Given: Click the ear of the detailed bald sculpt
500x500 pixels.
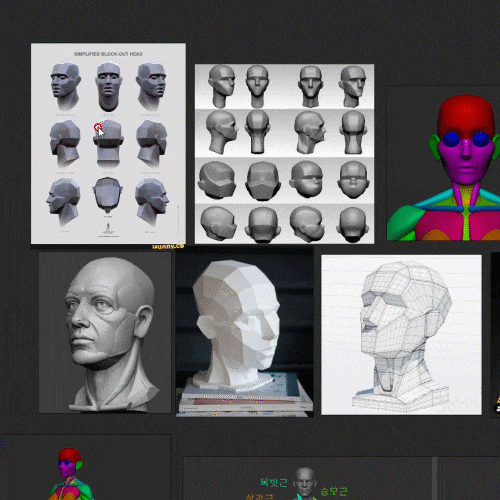Looking at the screenshot, I should click(143, 322).
